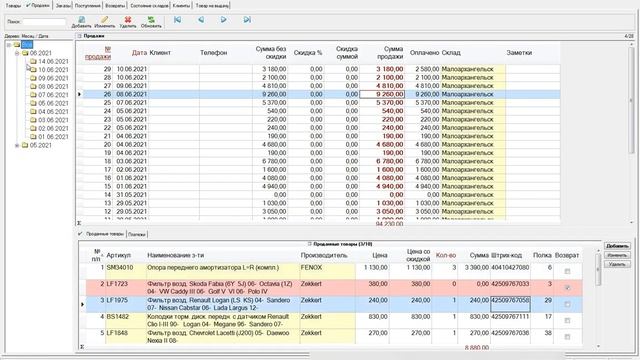Click folder icon of 09.06.2021 tree node
640x360 pixels.
tap(33, 78)
